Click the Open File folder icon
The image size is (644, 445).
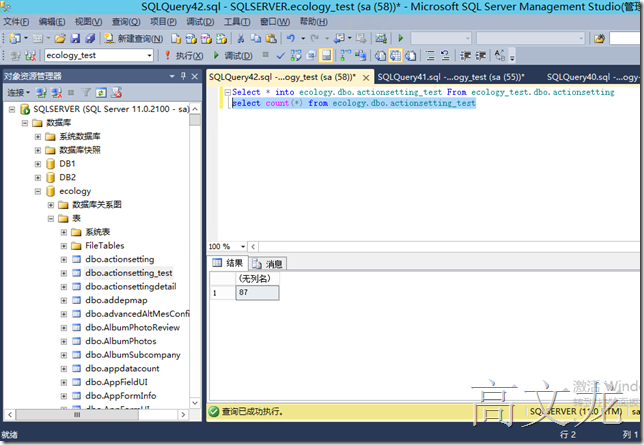coord(60,39)
